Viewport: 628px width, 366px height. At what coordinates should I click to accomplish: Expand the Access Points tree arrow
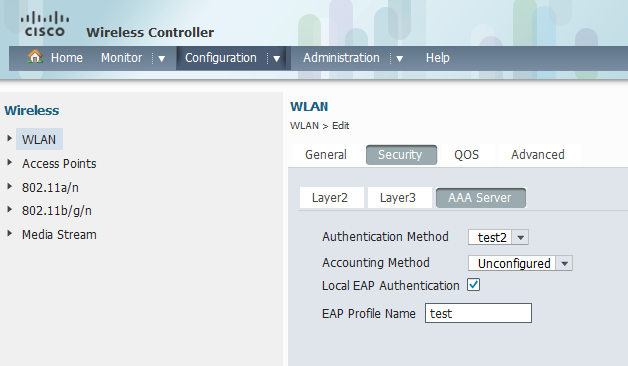tap(10, 163)
